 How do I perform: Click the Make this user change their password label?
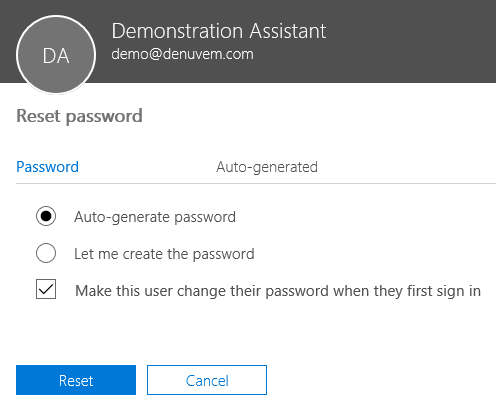pyautogui.click(x=278, y=291)
